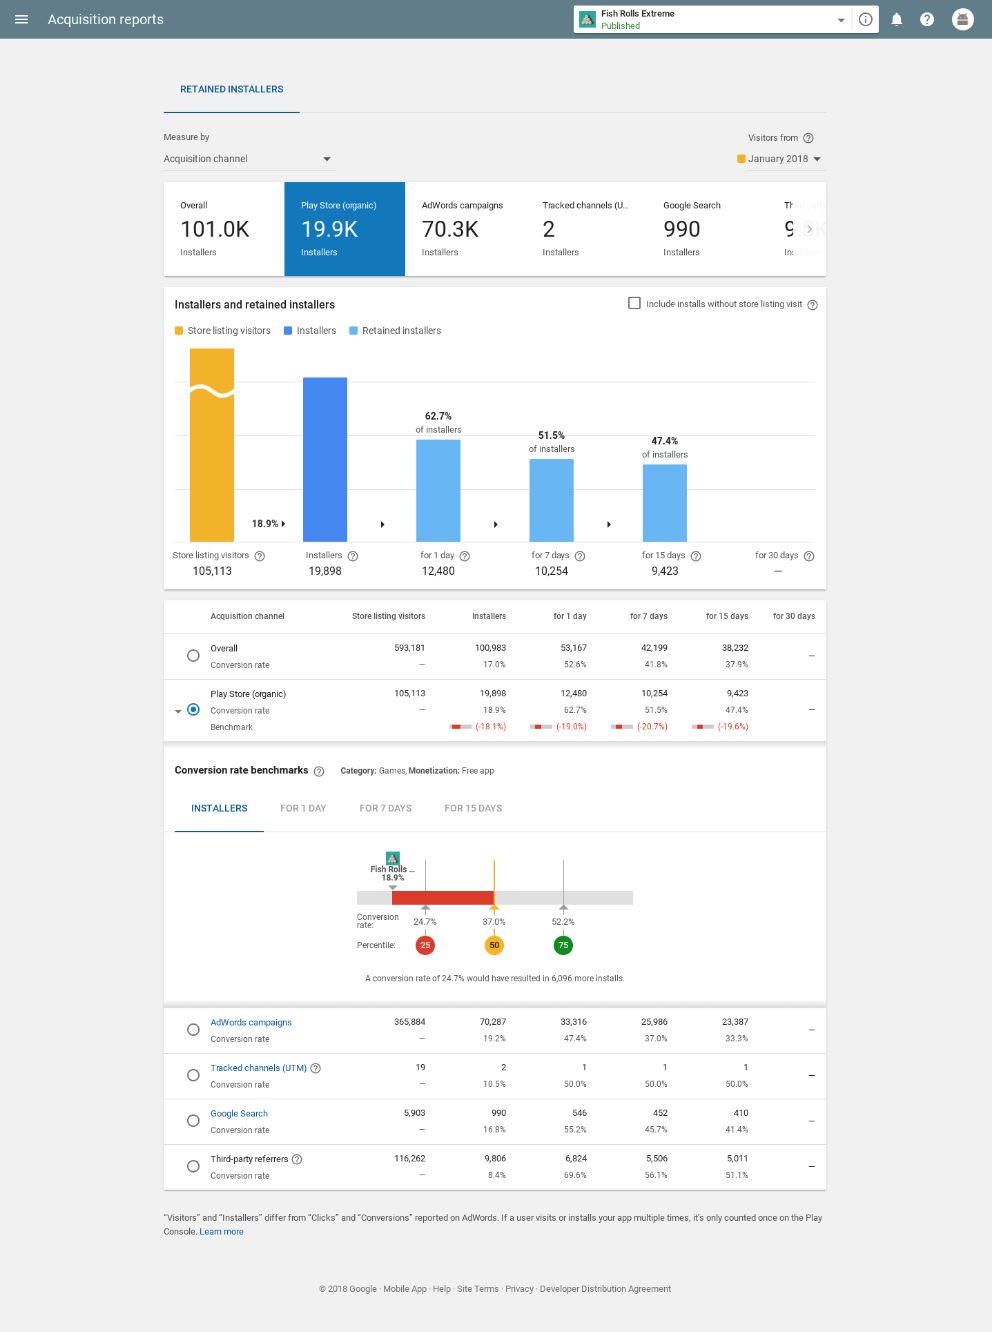
Task: Click help icon next to for 30 days
Action: click(809, 556)
